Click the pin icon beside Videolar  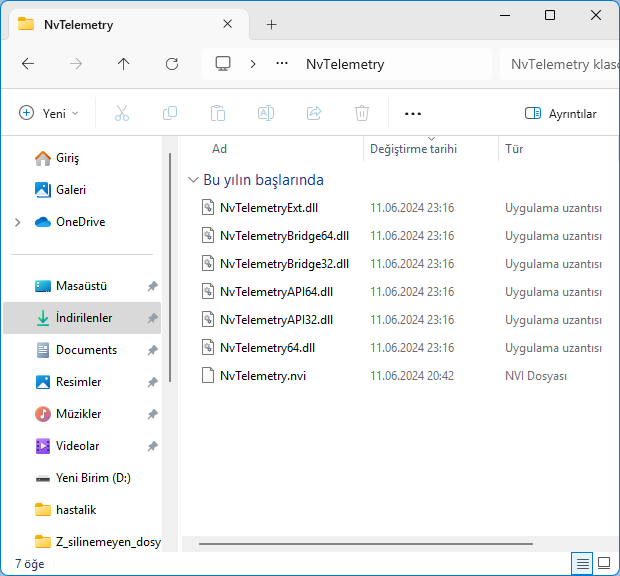(x=153, y=446)
